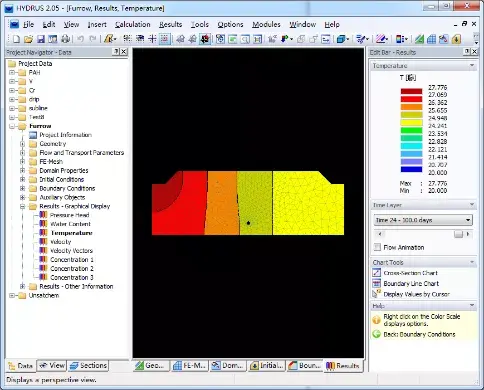Expand the Geometry tree node
This screenshot has width=484, height=390.
click(x=23, y=144)
